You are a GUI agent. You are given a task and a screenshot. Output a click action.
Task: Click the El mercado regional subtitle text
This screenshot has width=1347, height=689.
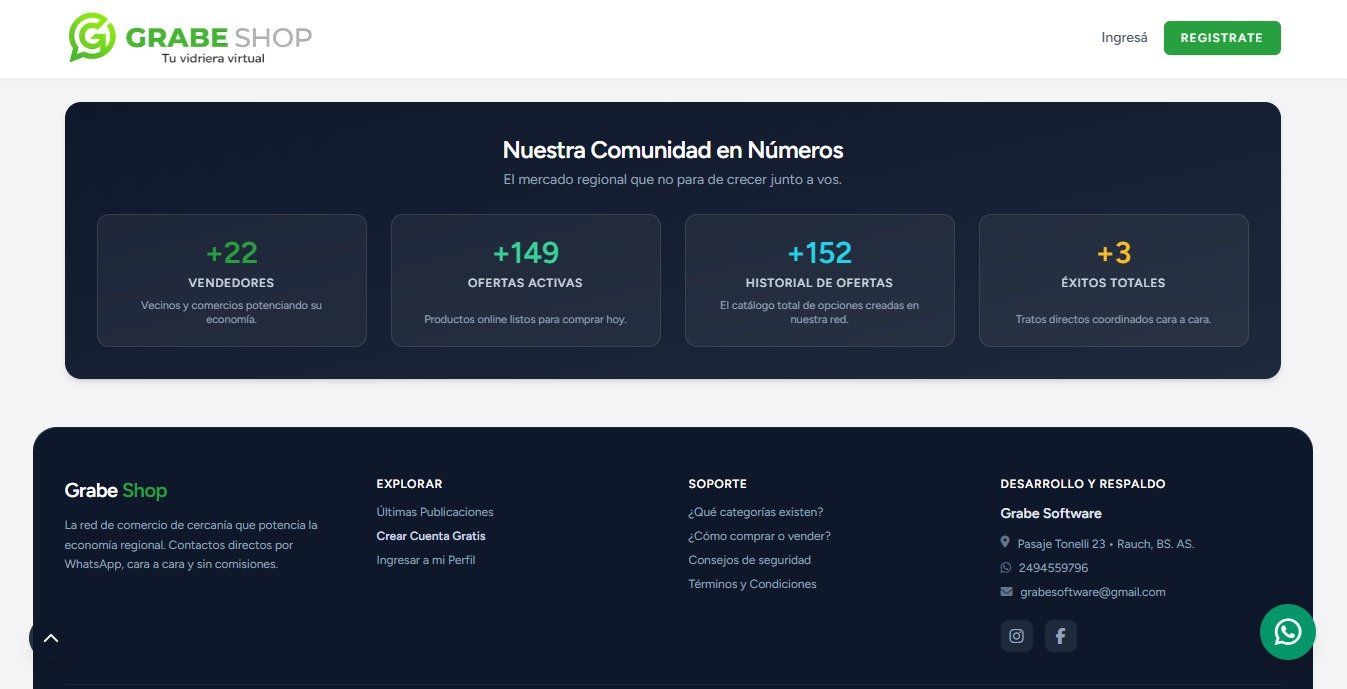click(x=673, y=180)
